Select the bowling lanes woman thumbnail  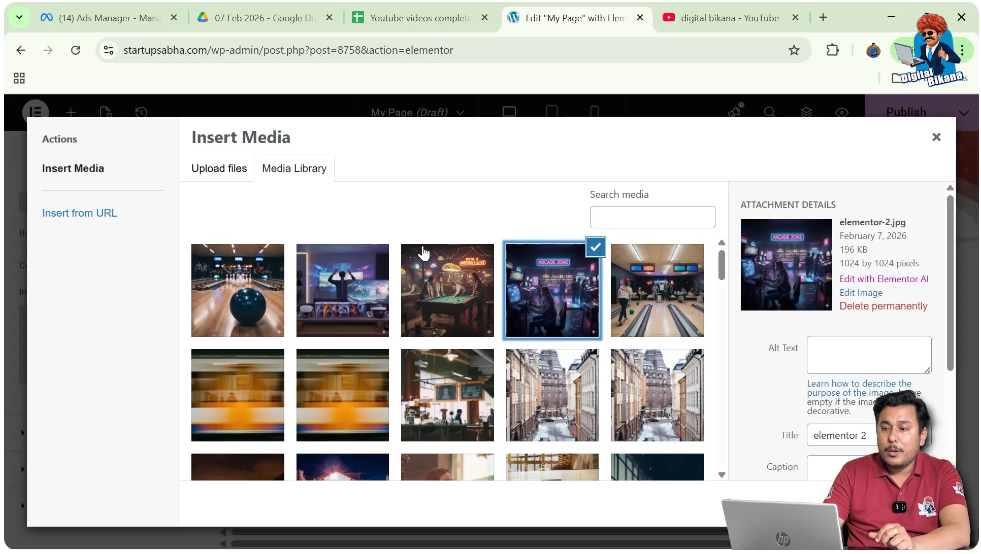(x=657, y=290)
